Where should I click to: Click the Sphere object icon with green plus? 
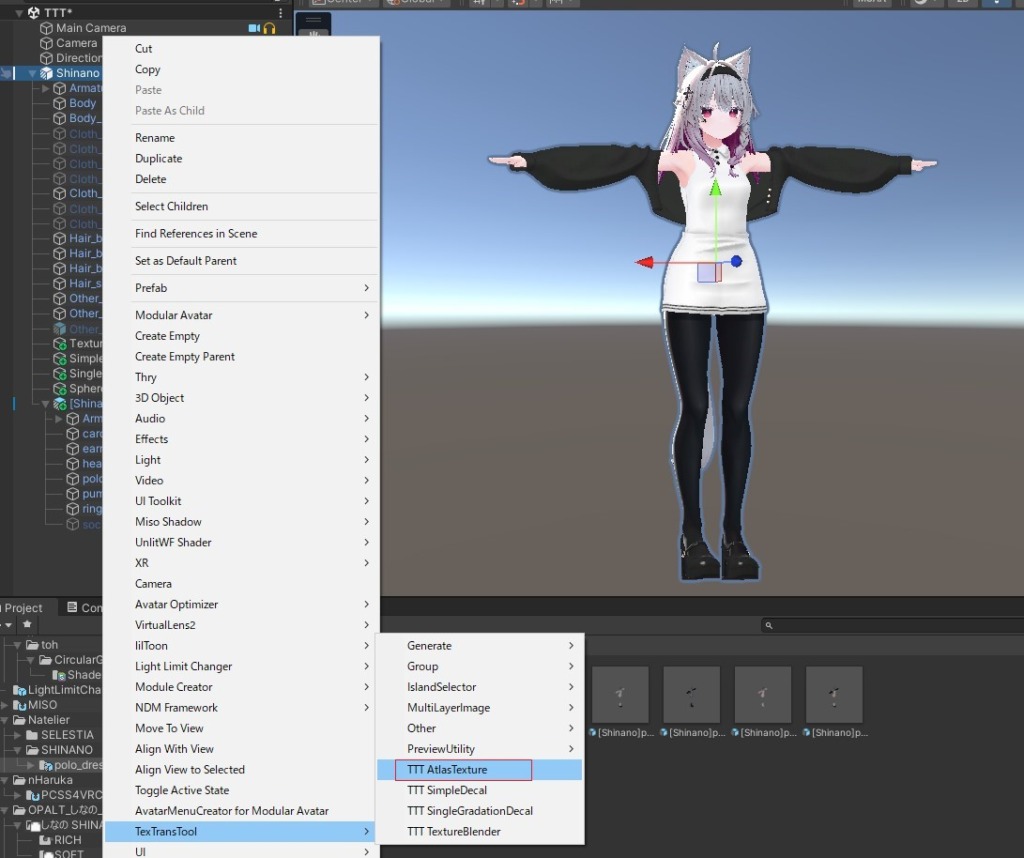click(x=59, y=389)
